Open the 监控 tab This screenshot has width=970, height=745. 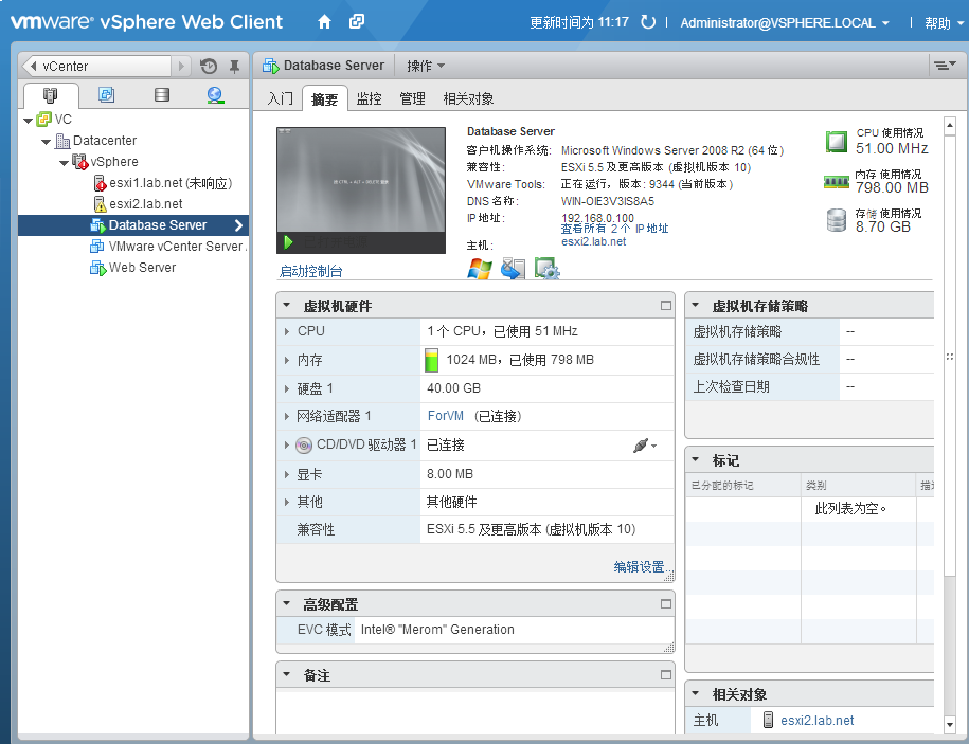(x=369, y=98)
